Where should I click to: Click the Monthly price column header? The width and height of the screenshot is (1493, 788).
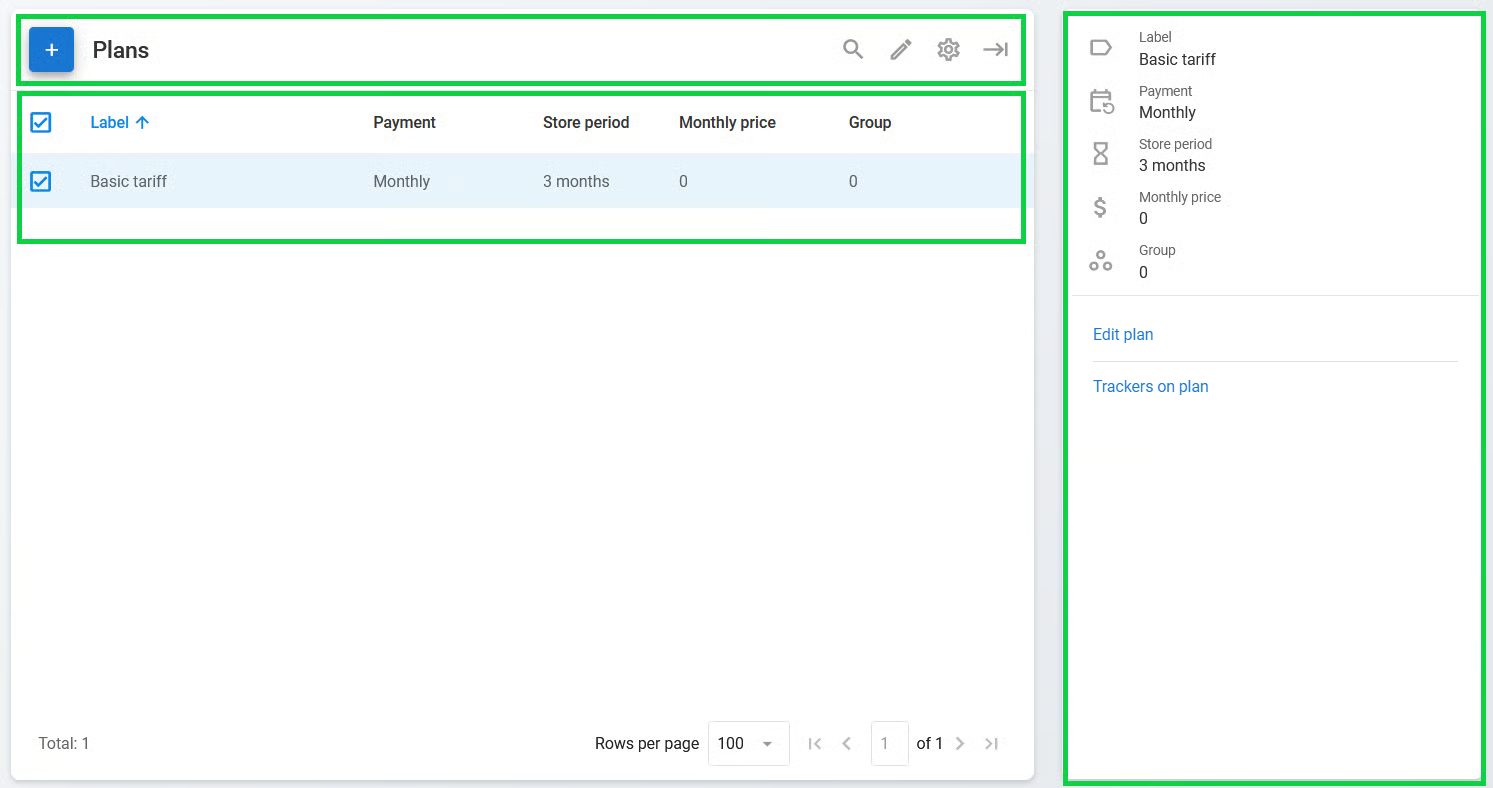tap(727, 122)
